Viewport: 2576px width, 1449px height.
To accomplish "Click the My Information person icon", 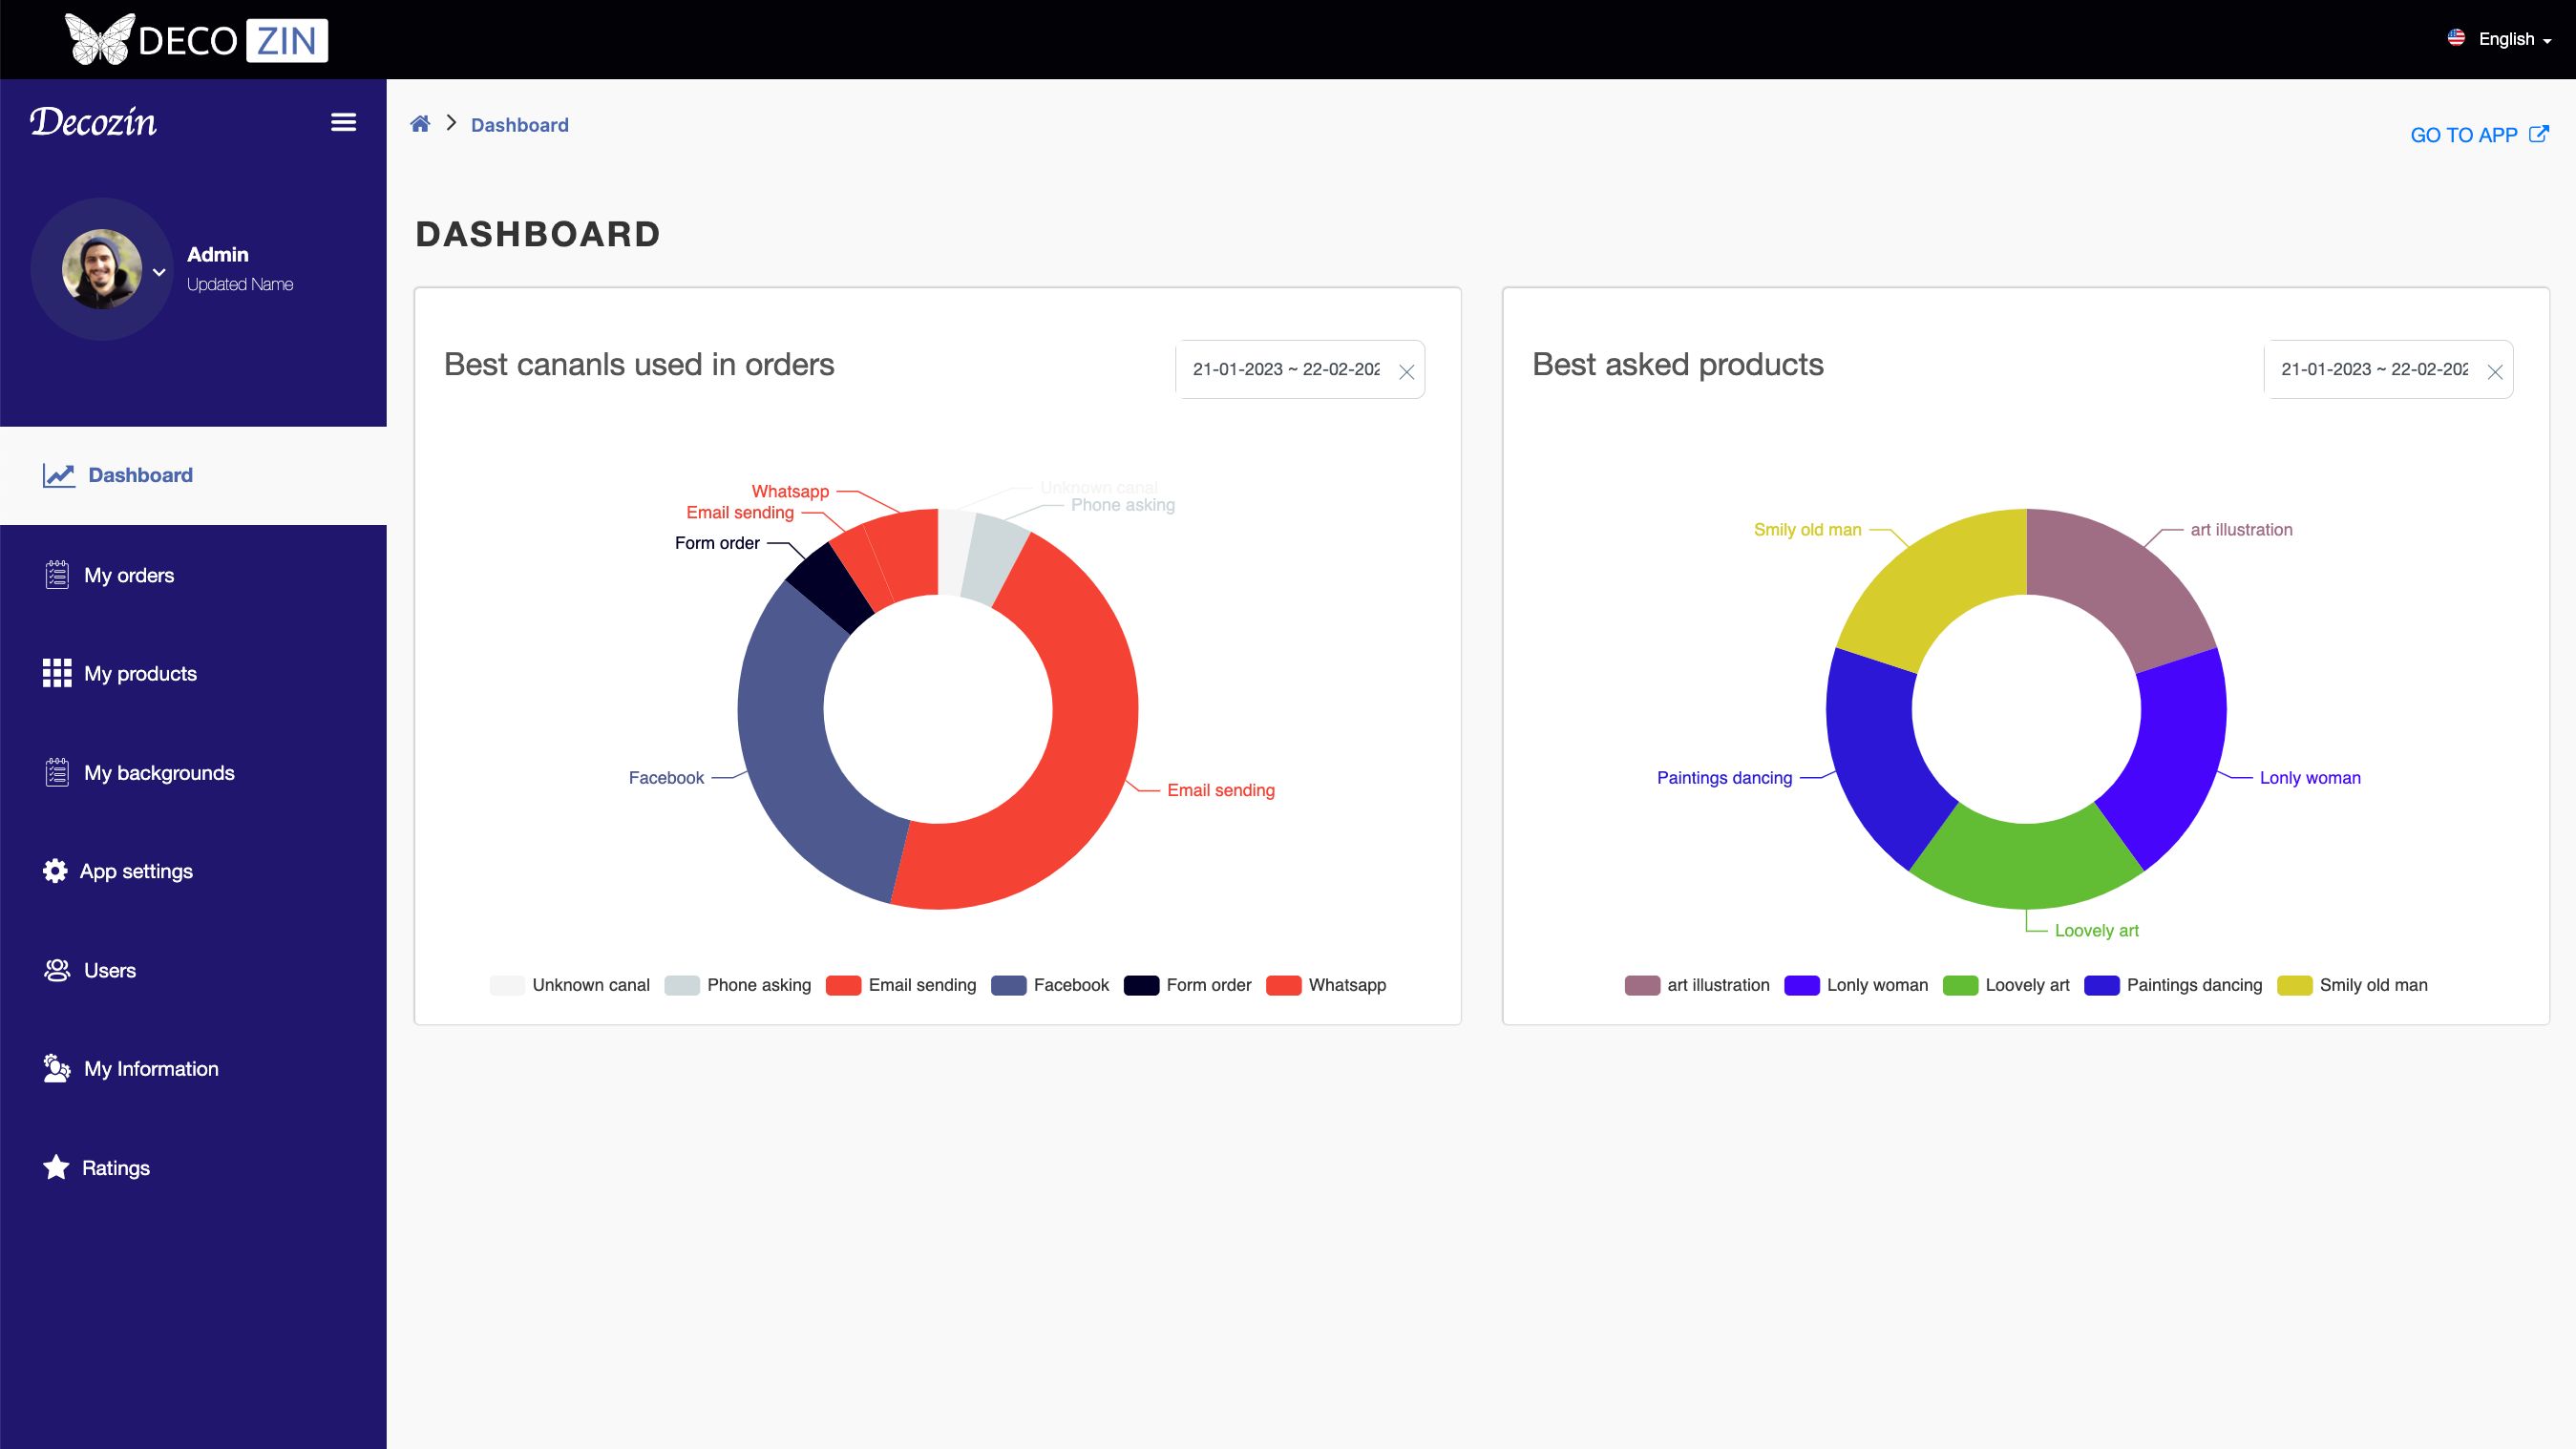I will tap(57, 1068).
